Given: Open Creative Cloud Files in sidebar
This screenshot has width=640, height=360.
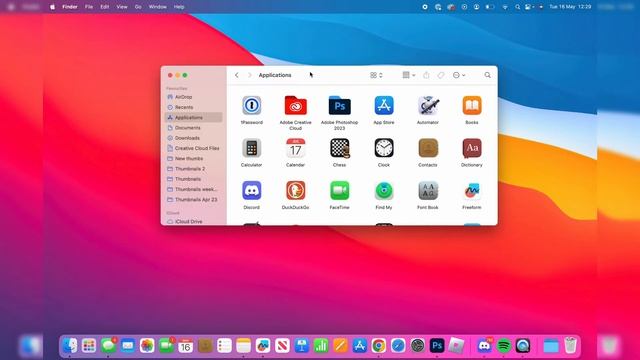Looking at the screenshot, I should point(194,148).
